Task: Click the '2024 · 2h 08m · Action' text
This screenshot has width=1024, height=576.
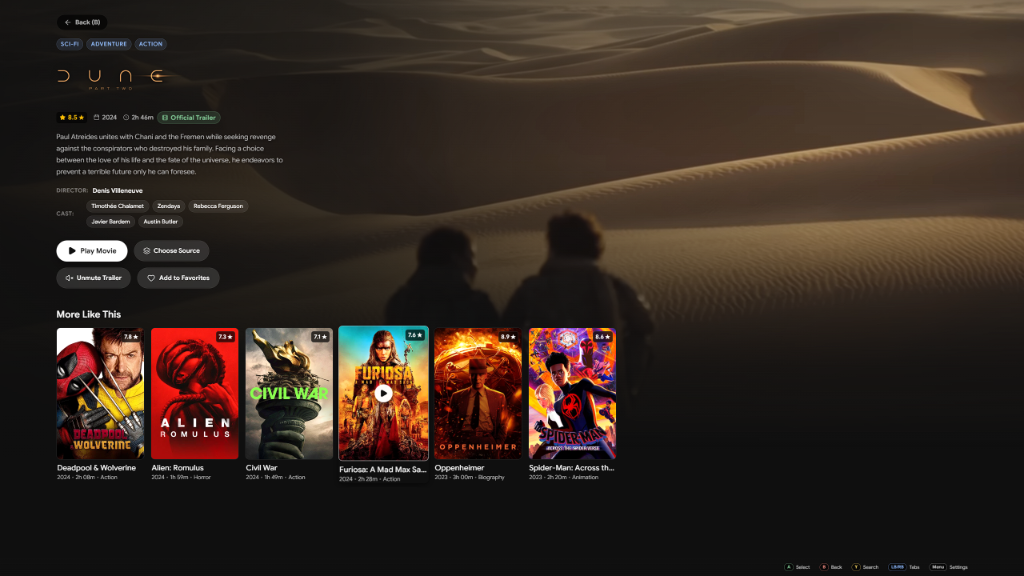Action: pyautogui.click(x=87, y=477)
